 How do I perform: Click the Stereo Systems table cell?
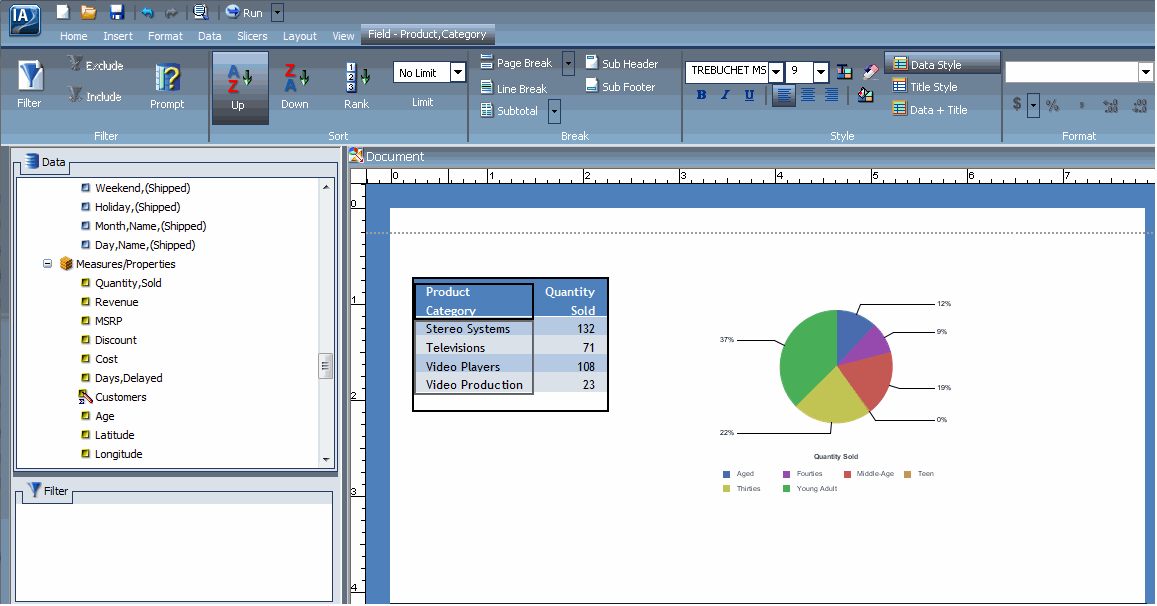pyautogui.click(x=474, y=328)
